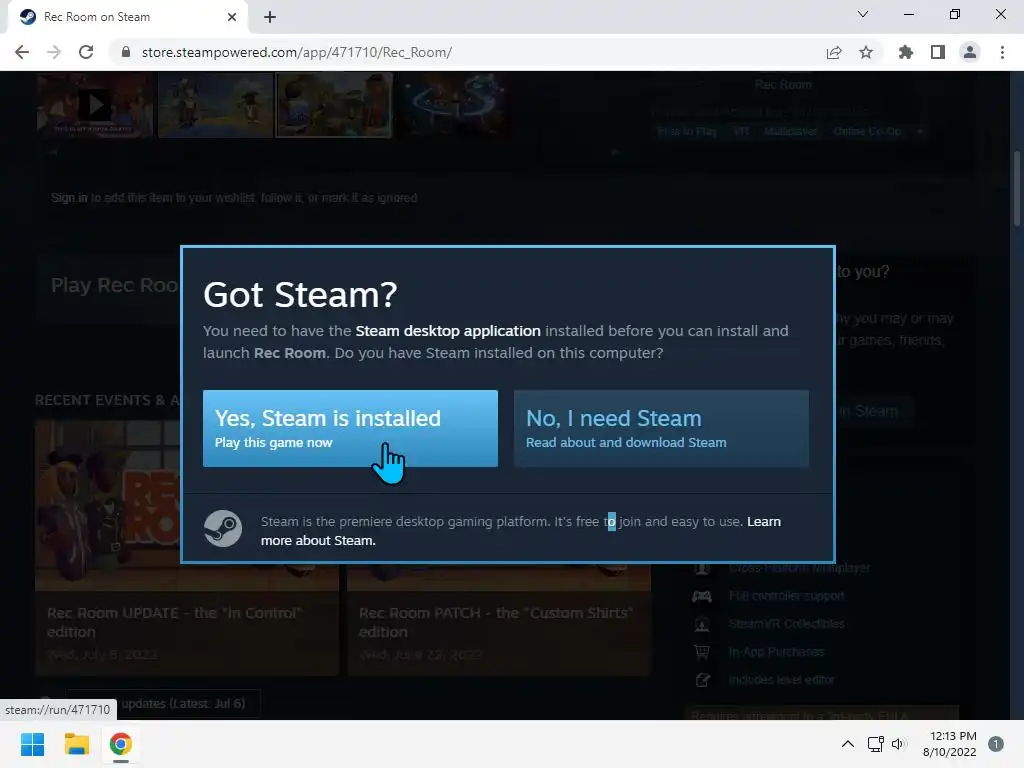Click the Yes, Steam is installed button
The width and height of the screenshot is (1024, 768).
(350, 428)
